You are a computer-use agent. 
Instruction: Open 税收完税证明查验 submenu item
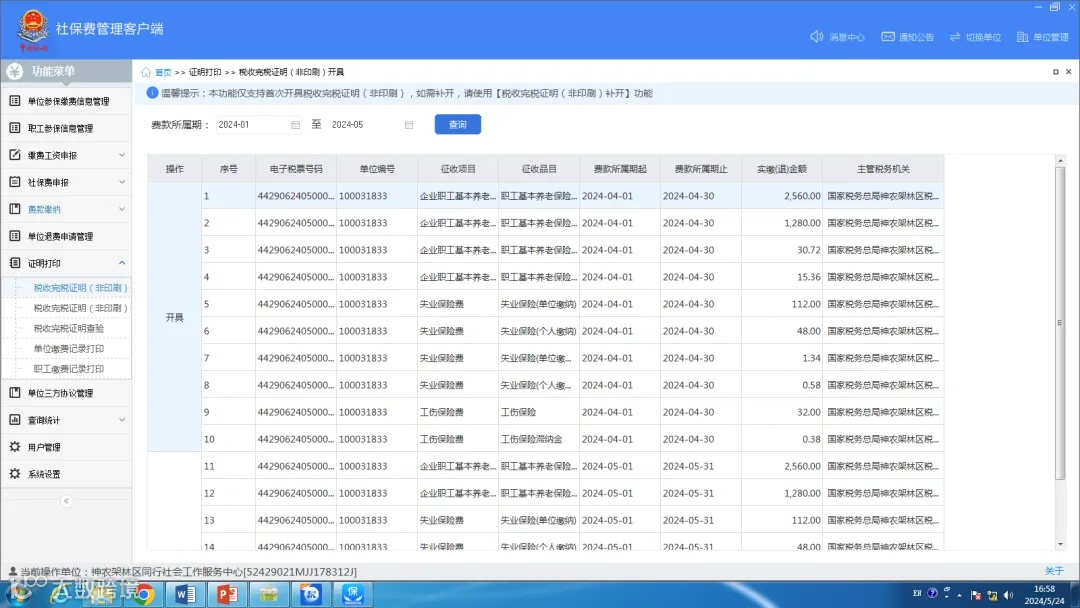[69, 328]
